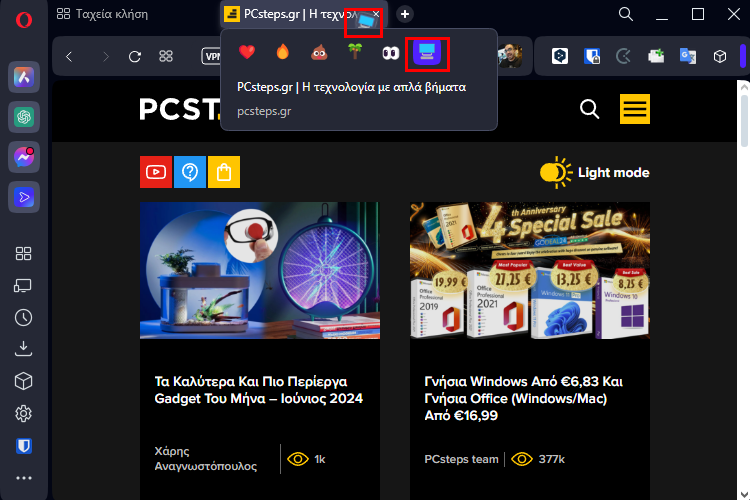Reload the current page
The height and width of the screenshot is (500, 750).
[135, 57]
